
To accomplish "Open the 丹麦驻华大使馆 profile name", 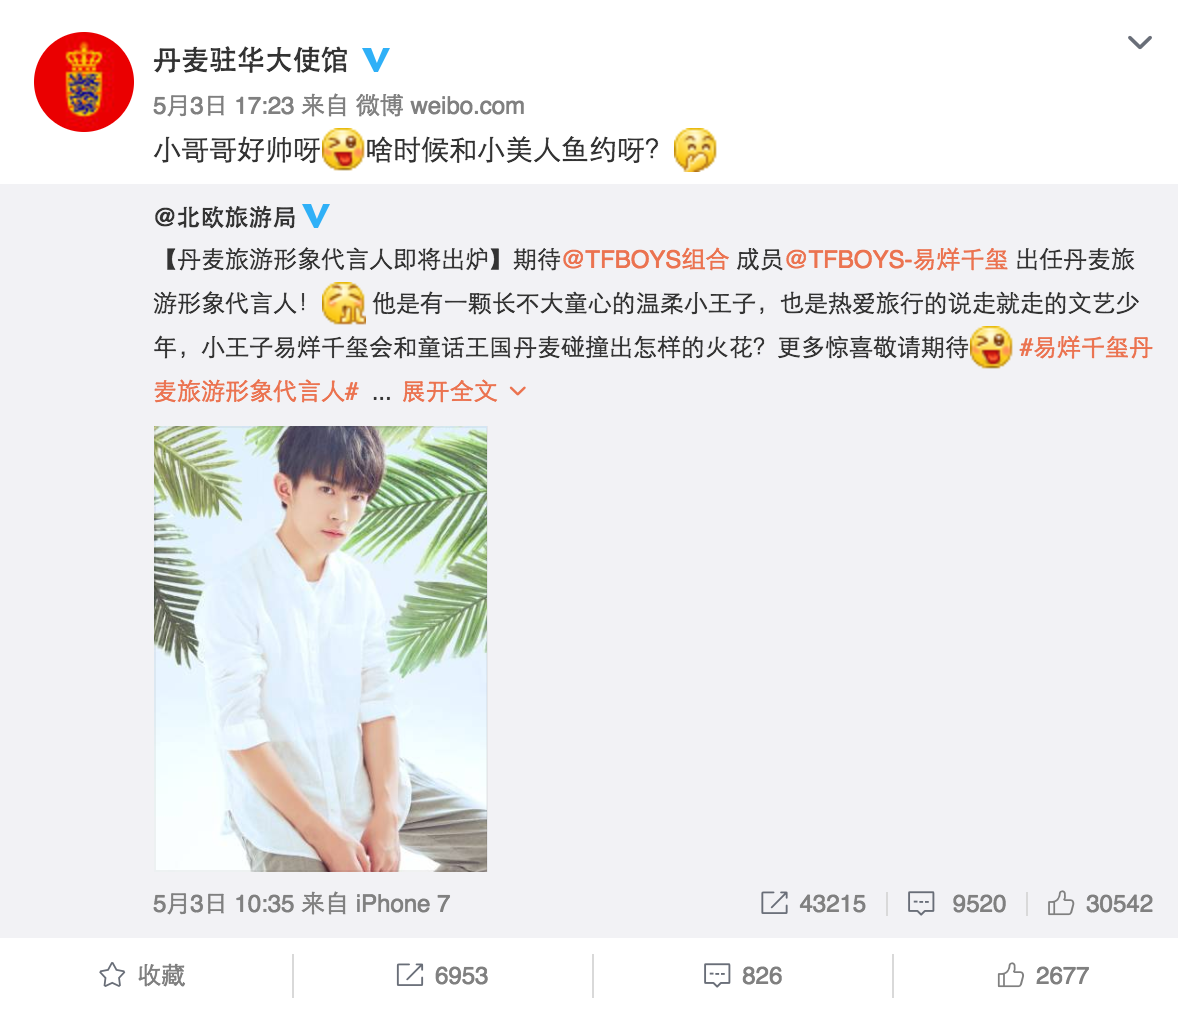I will coord(250,60).
